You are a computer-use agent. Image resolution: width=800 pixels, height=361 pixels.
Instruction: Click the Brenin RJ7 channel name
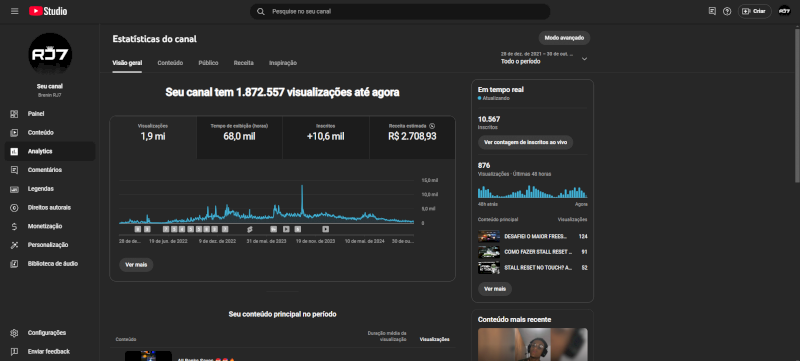(x=49, y=95)
